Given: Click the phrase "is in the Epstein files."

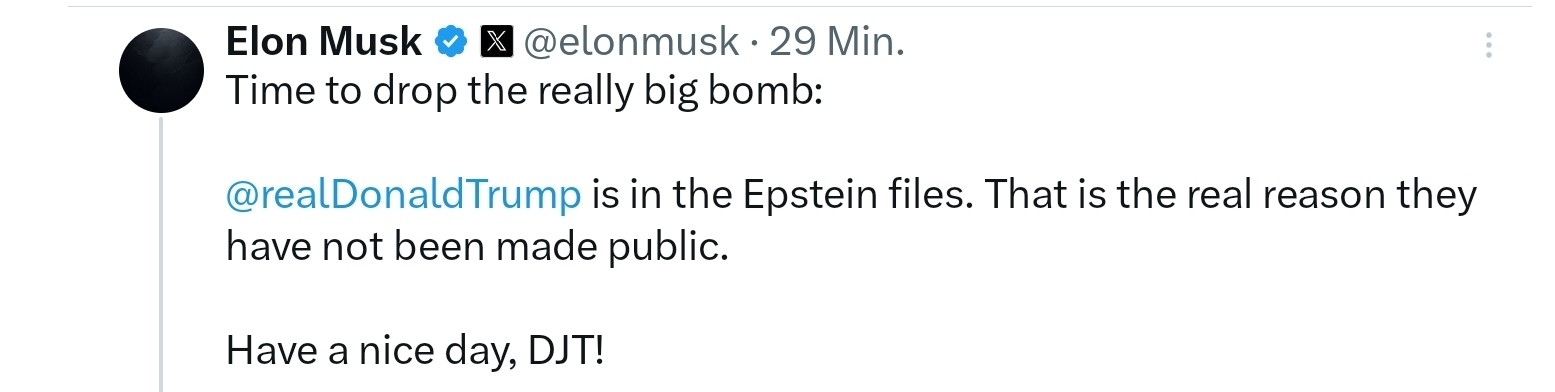Looking at the screenshot, I should (x=782, y=194).
